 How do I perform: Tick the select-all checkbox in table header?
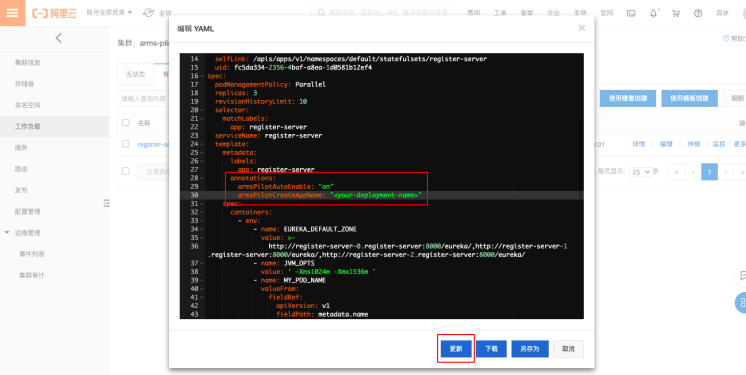click(126, 123)
